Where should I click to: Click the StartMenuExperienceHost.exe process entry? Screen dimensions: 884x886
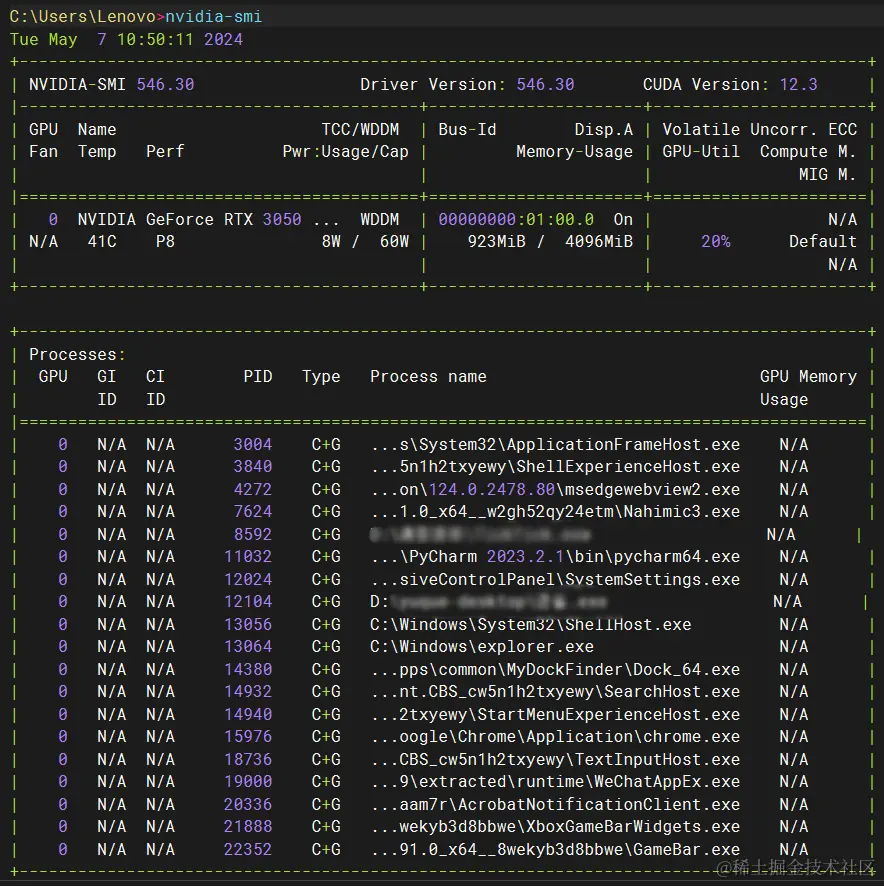(556, 715)
